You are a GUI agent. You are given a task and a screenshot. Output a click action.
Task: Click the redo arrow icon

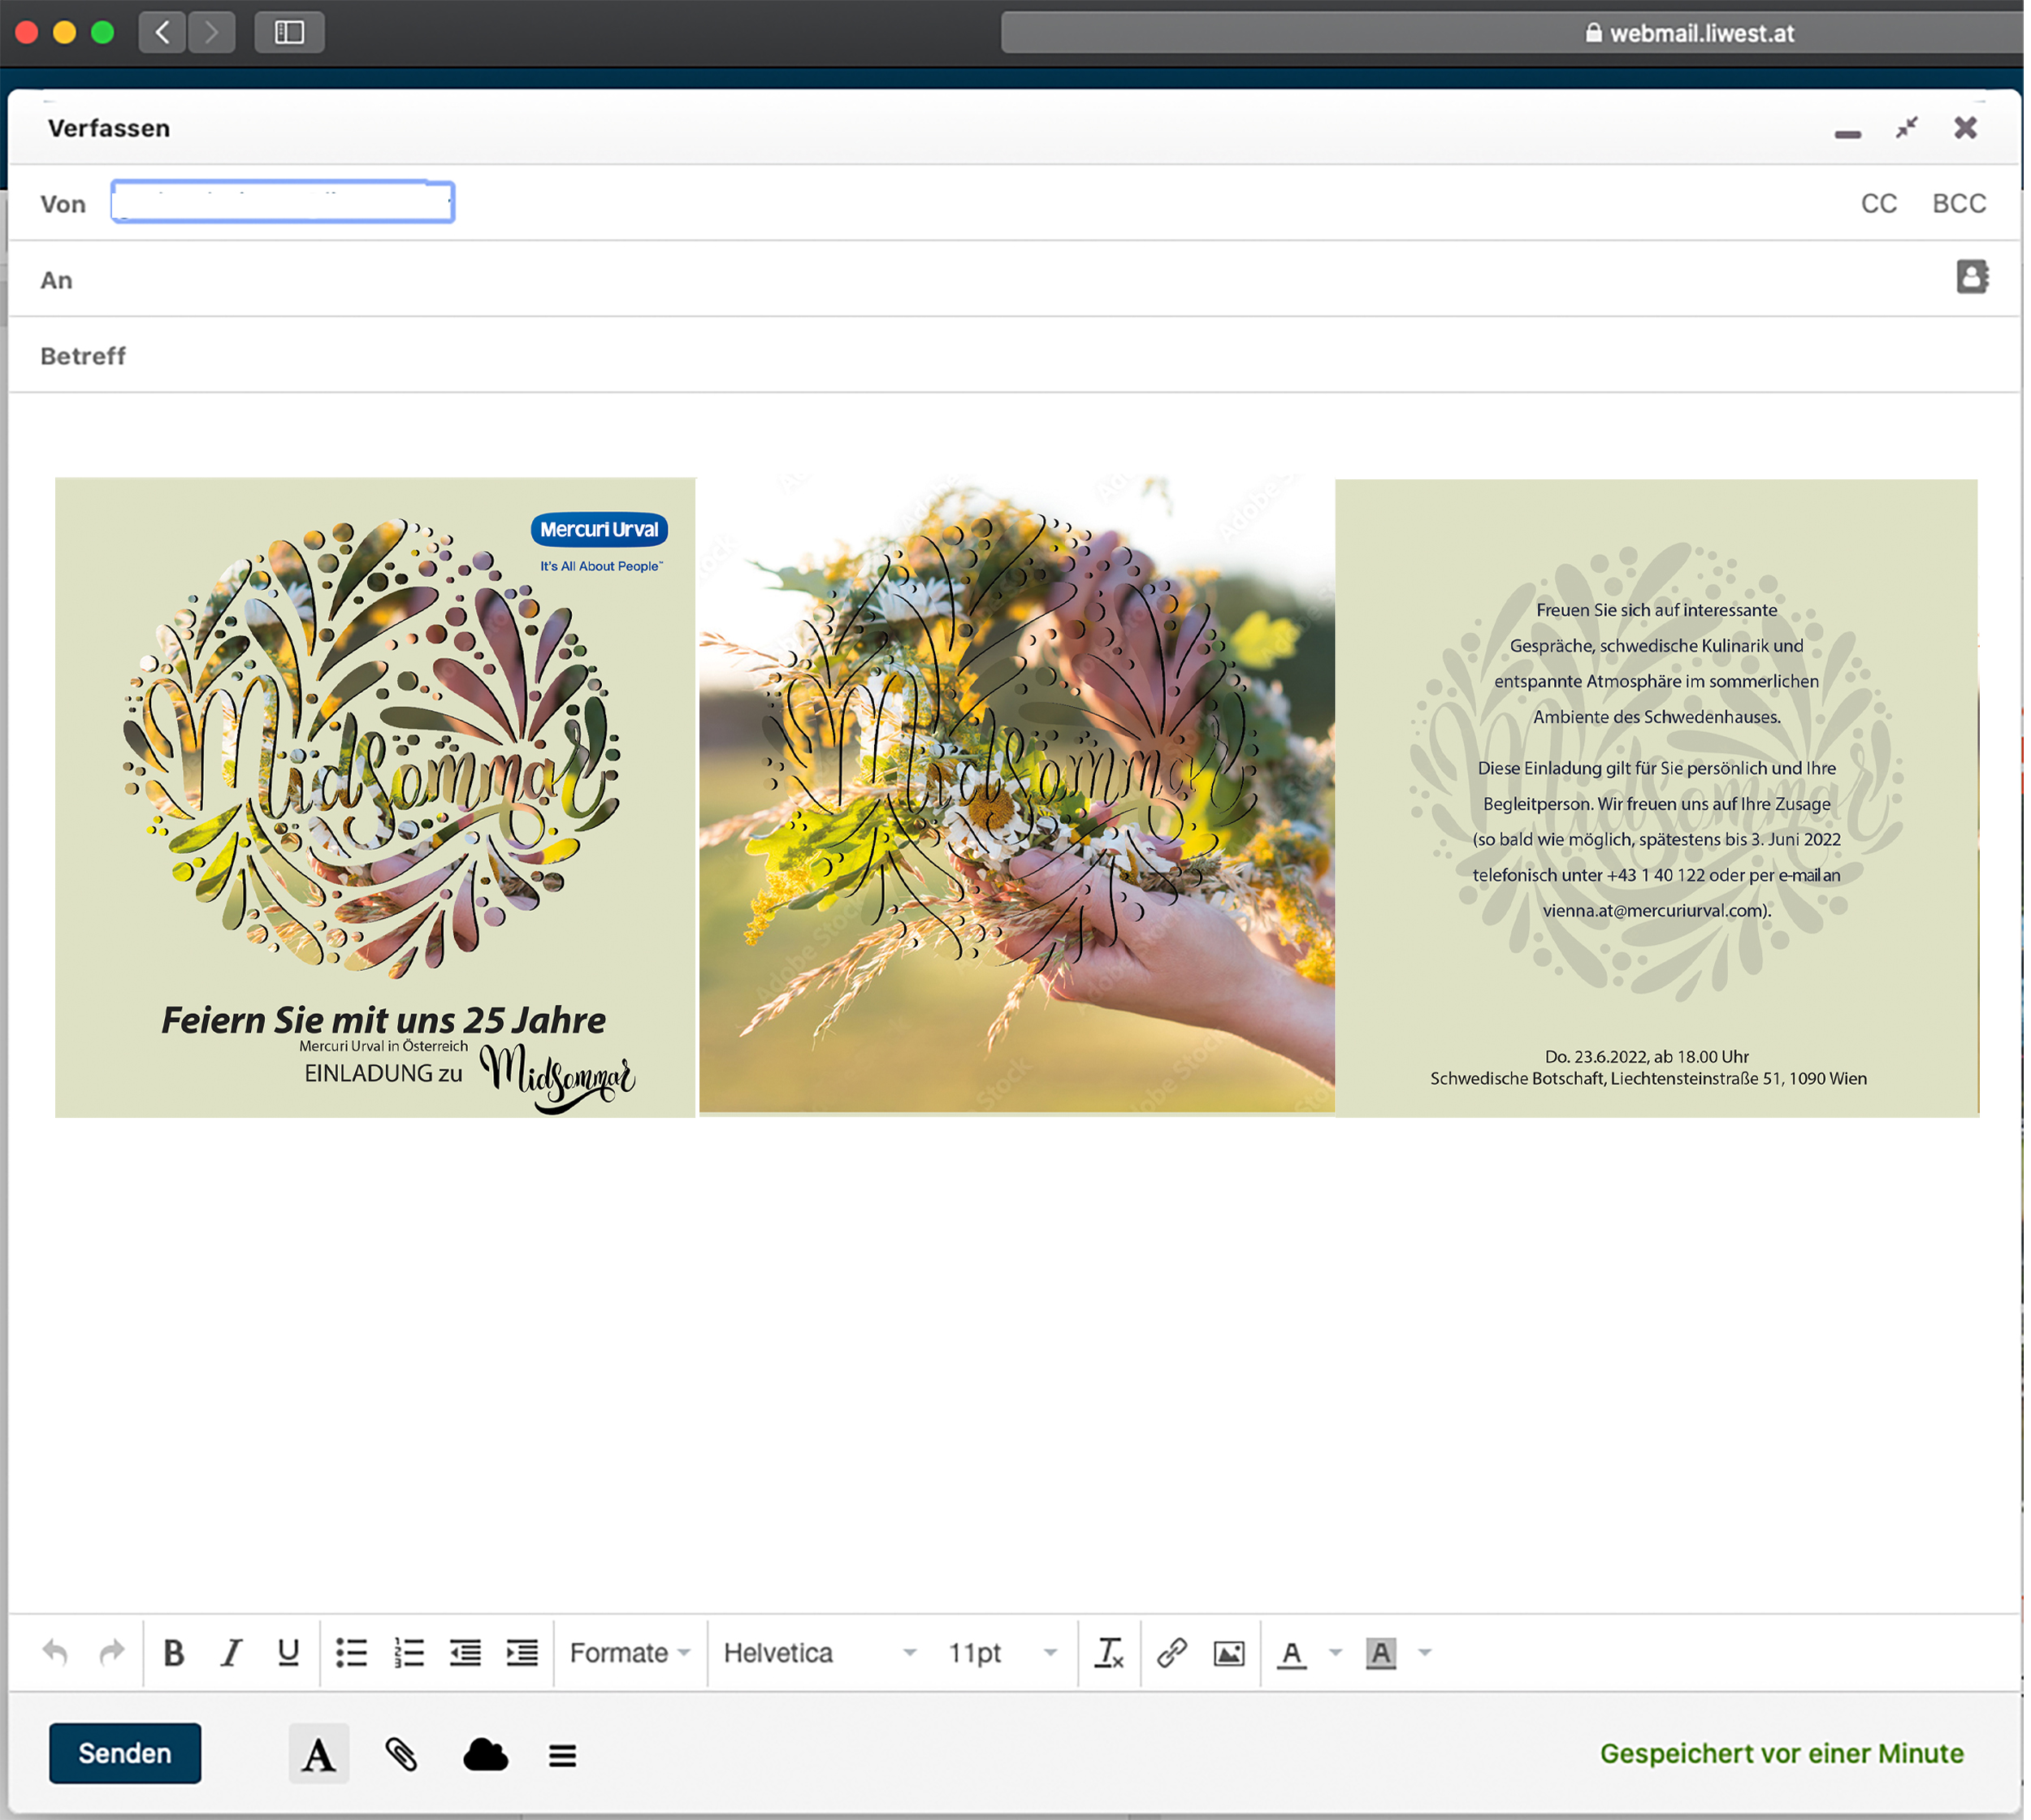(112, 1653)
